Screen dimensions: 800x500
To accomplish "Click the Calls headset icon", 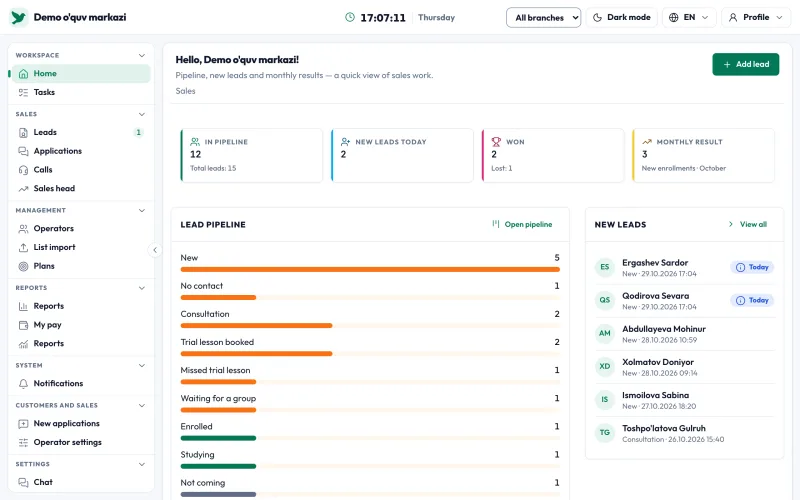I will click(23, 170).
